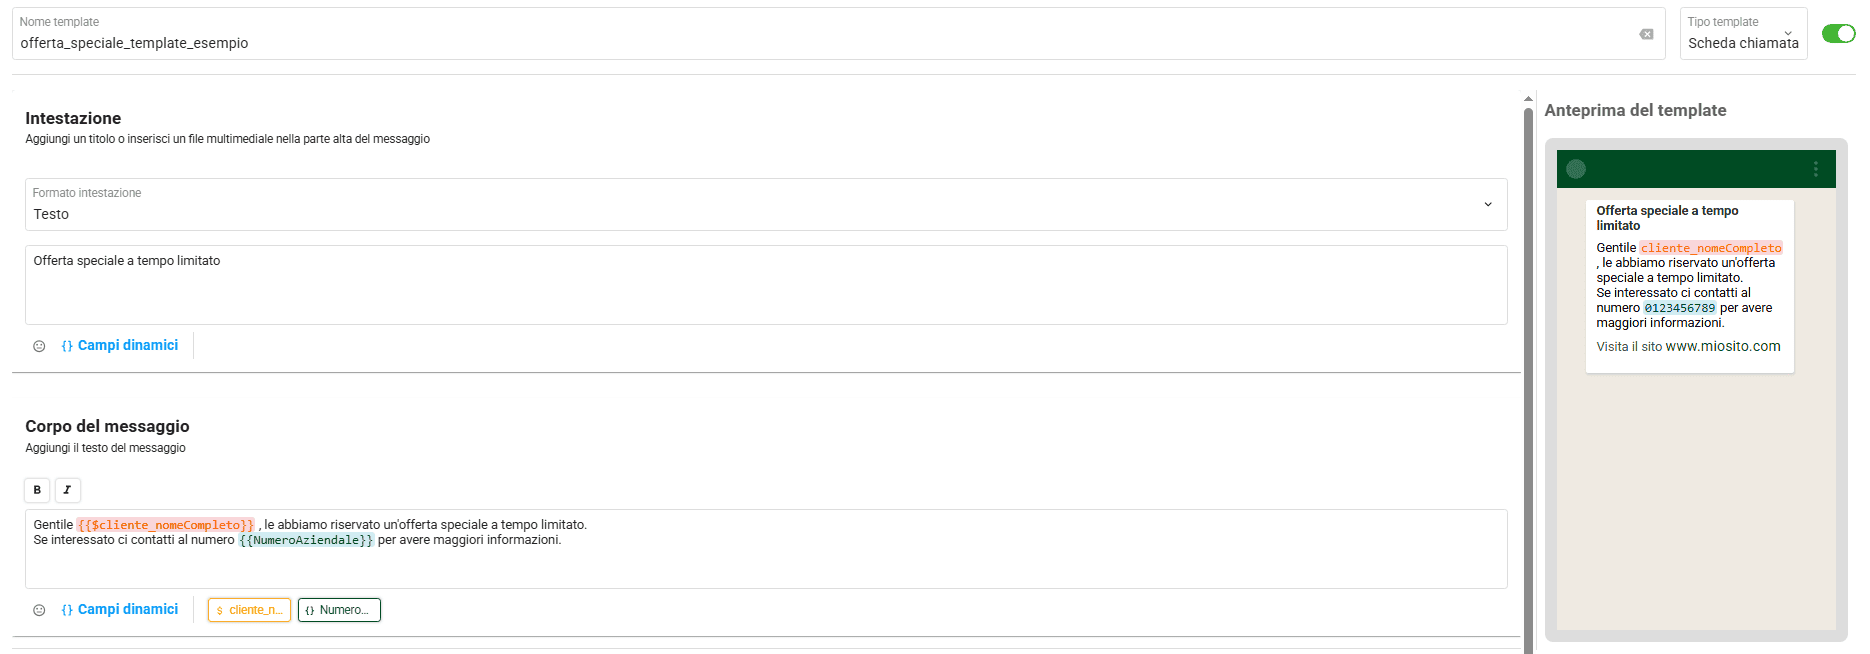Open www.miosito.com link in the preview
The width and height of the screenshot is (1870, 654).
[x=1722, y=347]
